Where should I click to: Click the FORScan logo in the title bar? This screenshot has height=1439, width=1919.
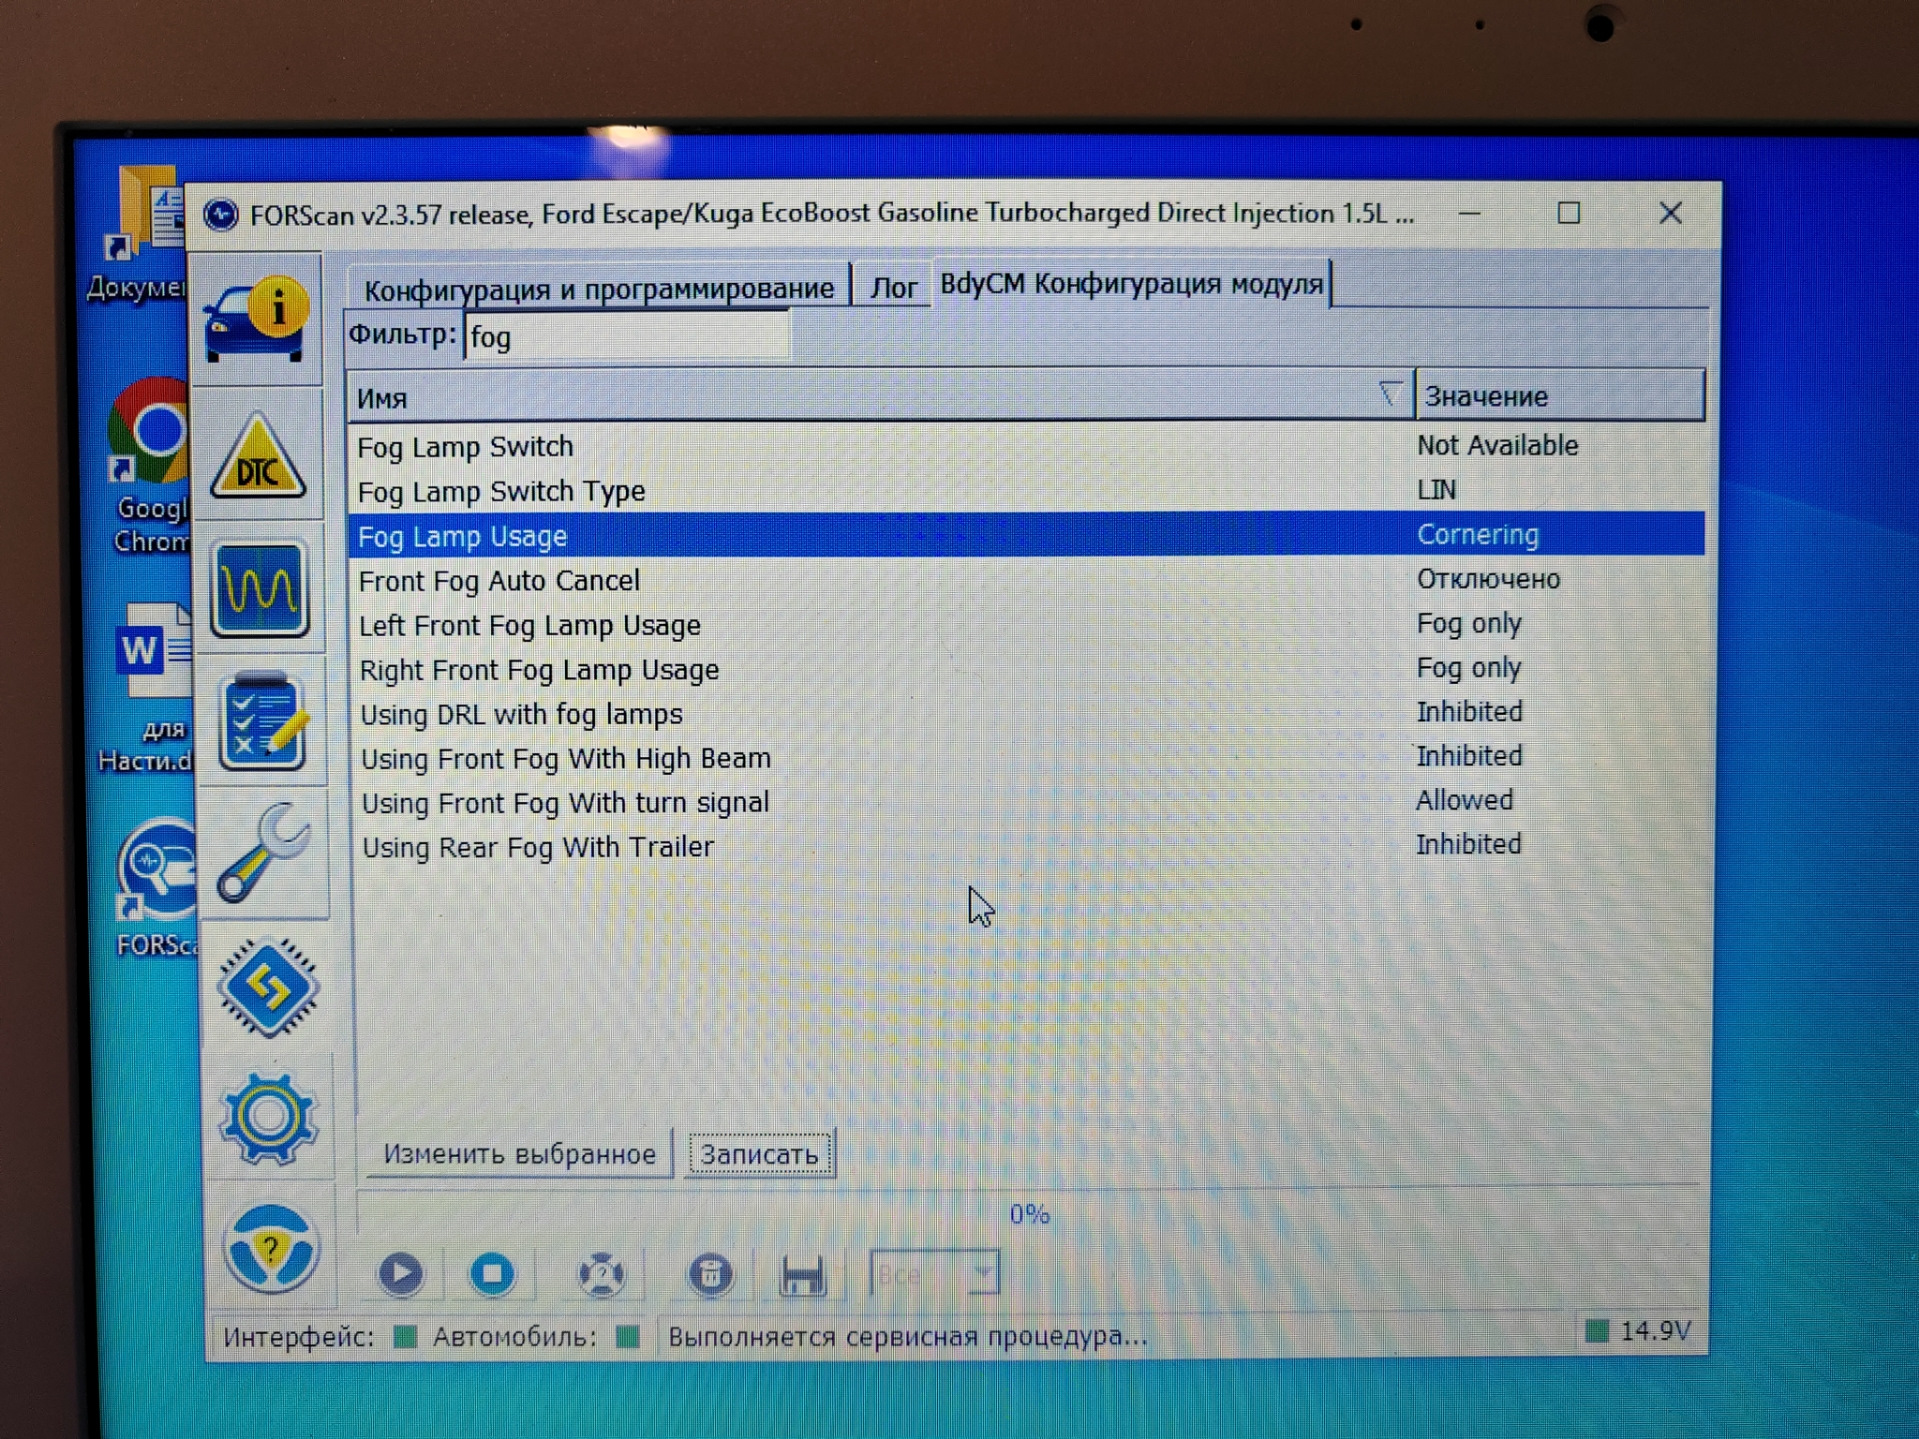pos(221,214)
